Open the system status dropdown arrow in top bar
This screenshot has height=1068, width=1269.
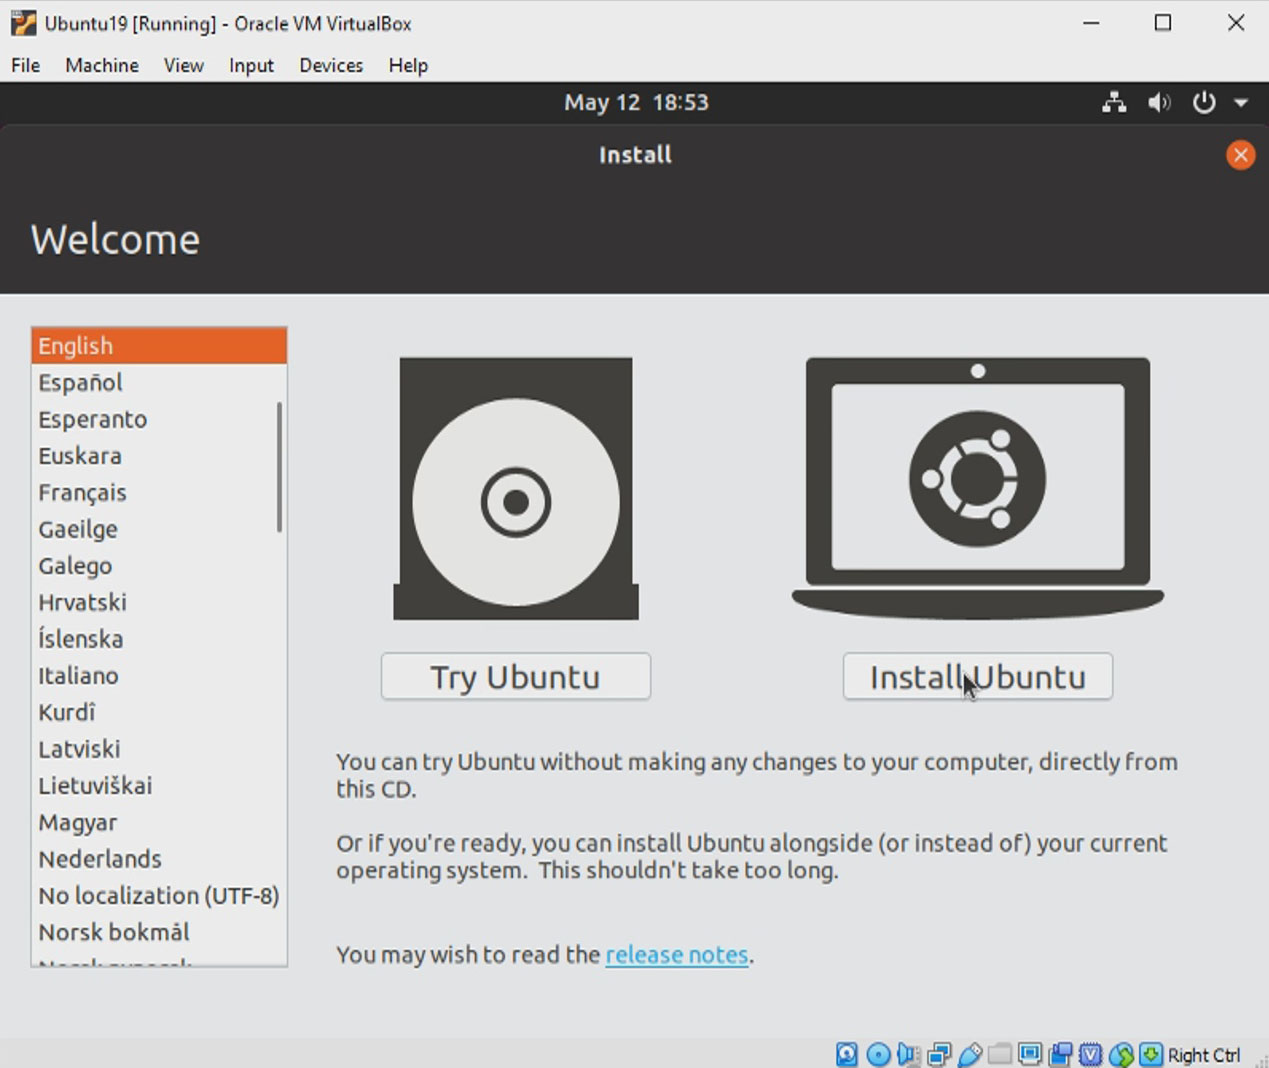click(x=1241, y=102)
